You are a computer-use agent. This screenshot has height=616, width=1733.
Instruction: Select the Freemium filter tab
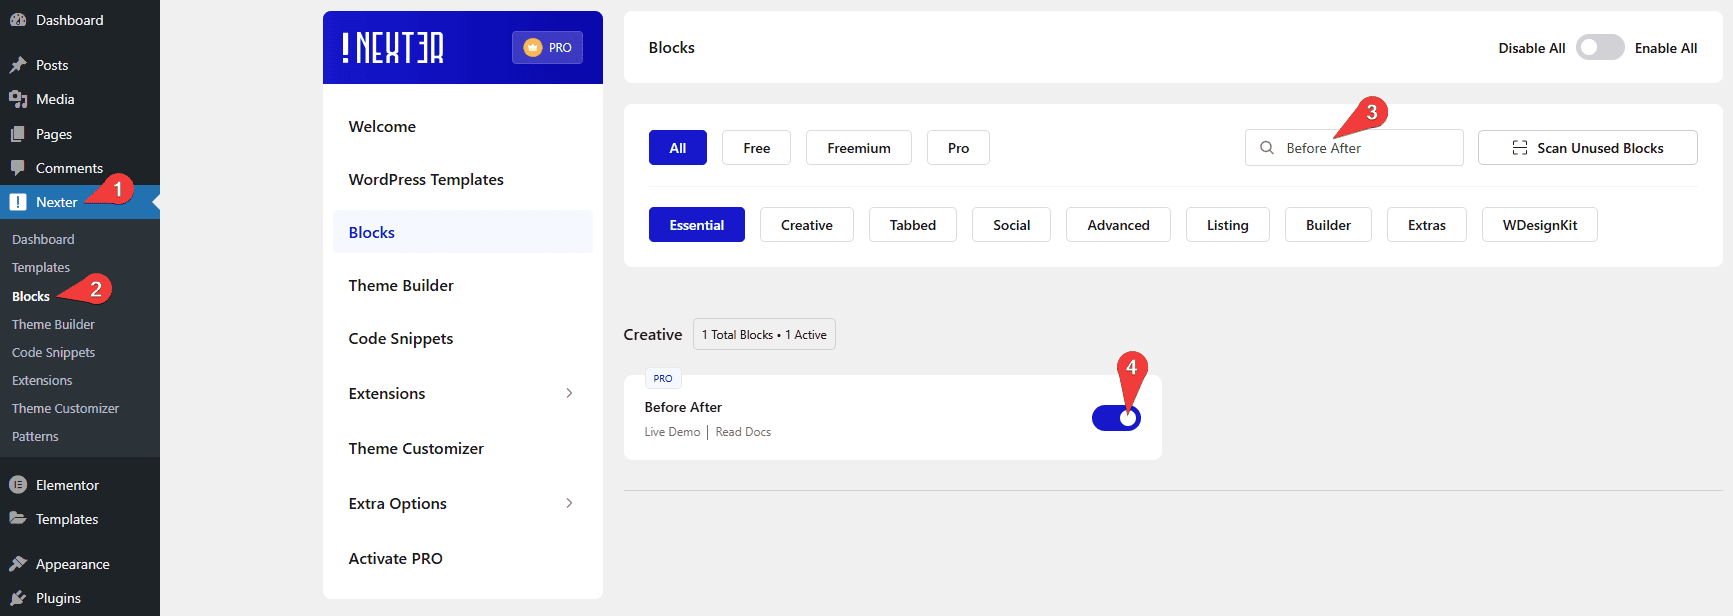858,148
